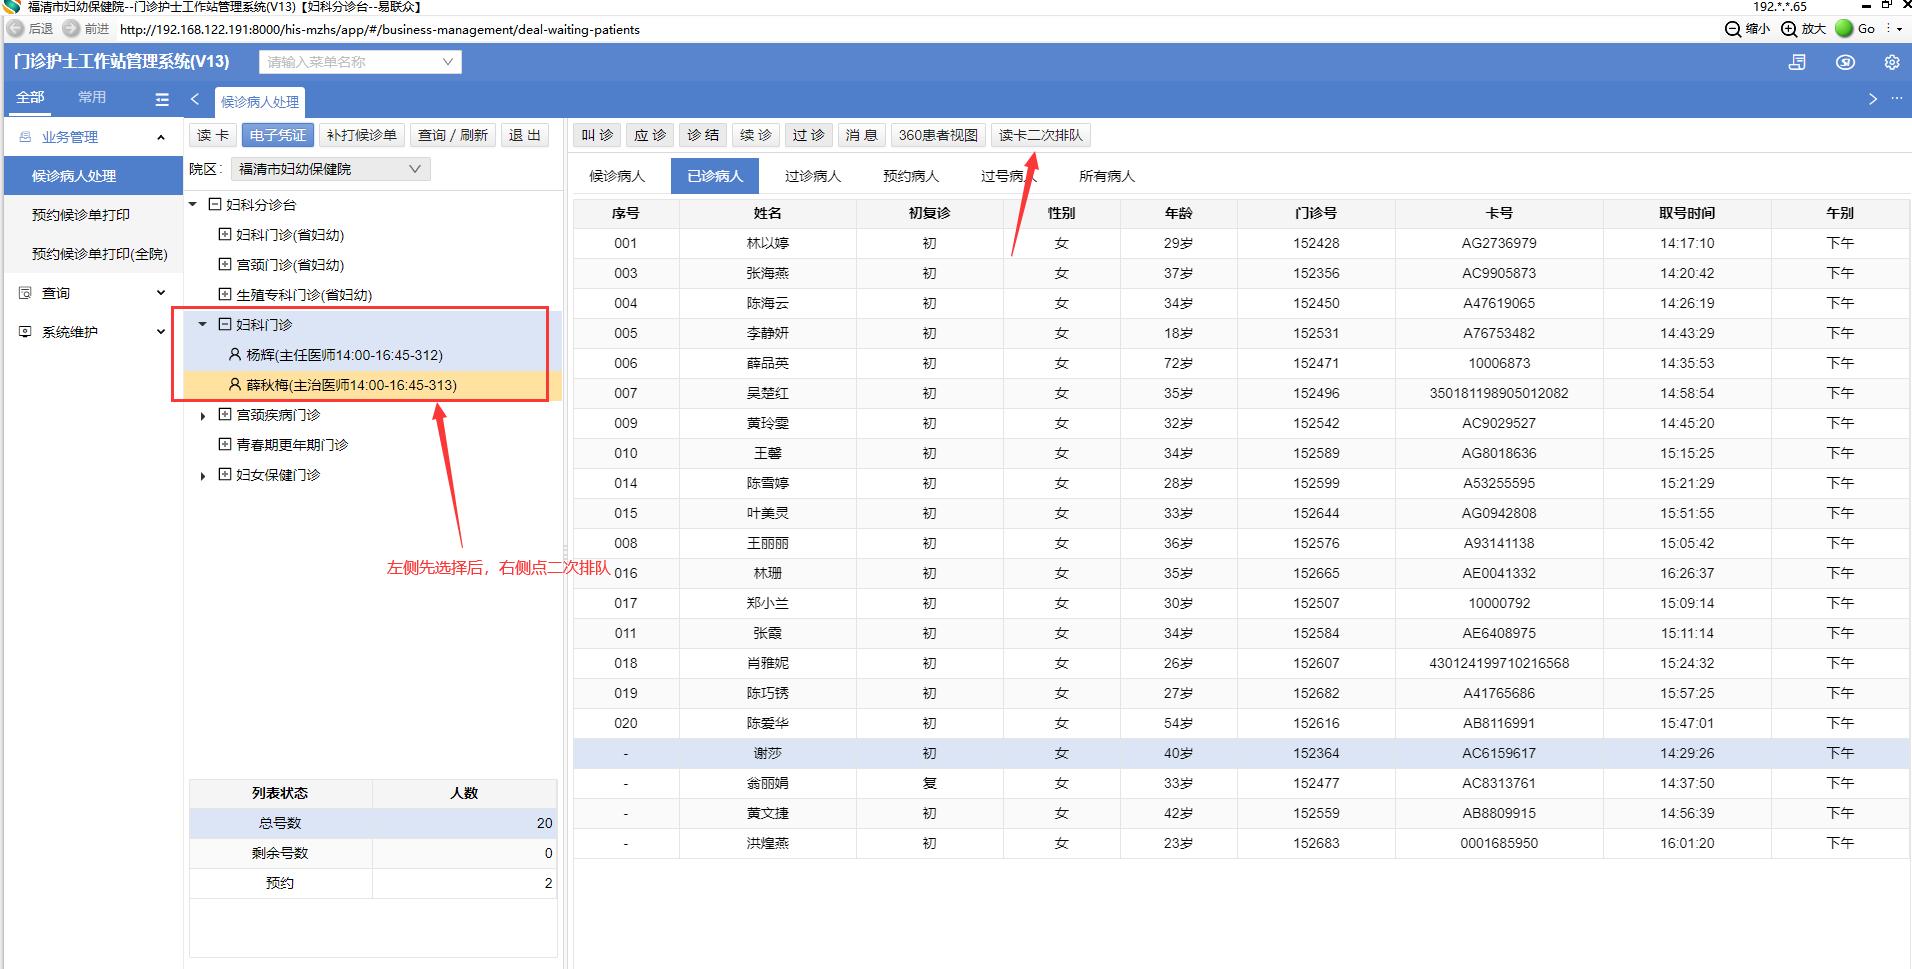Toggle the plus box beside 妇科门诊(省妇幼)
The height and width of the screenshot is (969, 1912).
[225, 234]
